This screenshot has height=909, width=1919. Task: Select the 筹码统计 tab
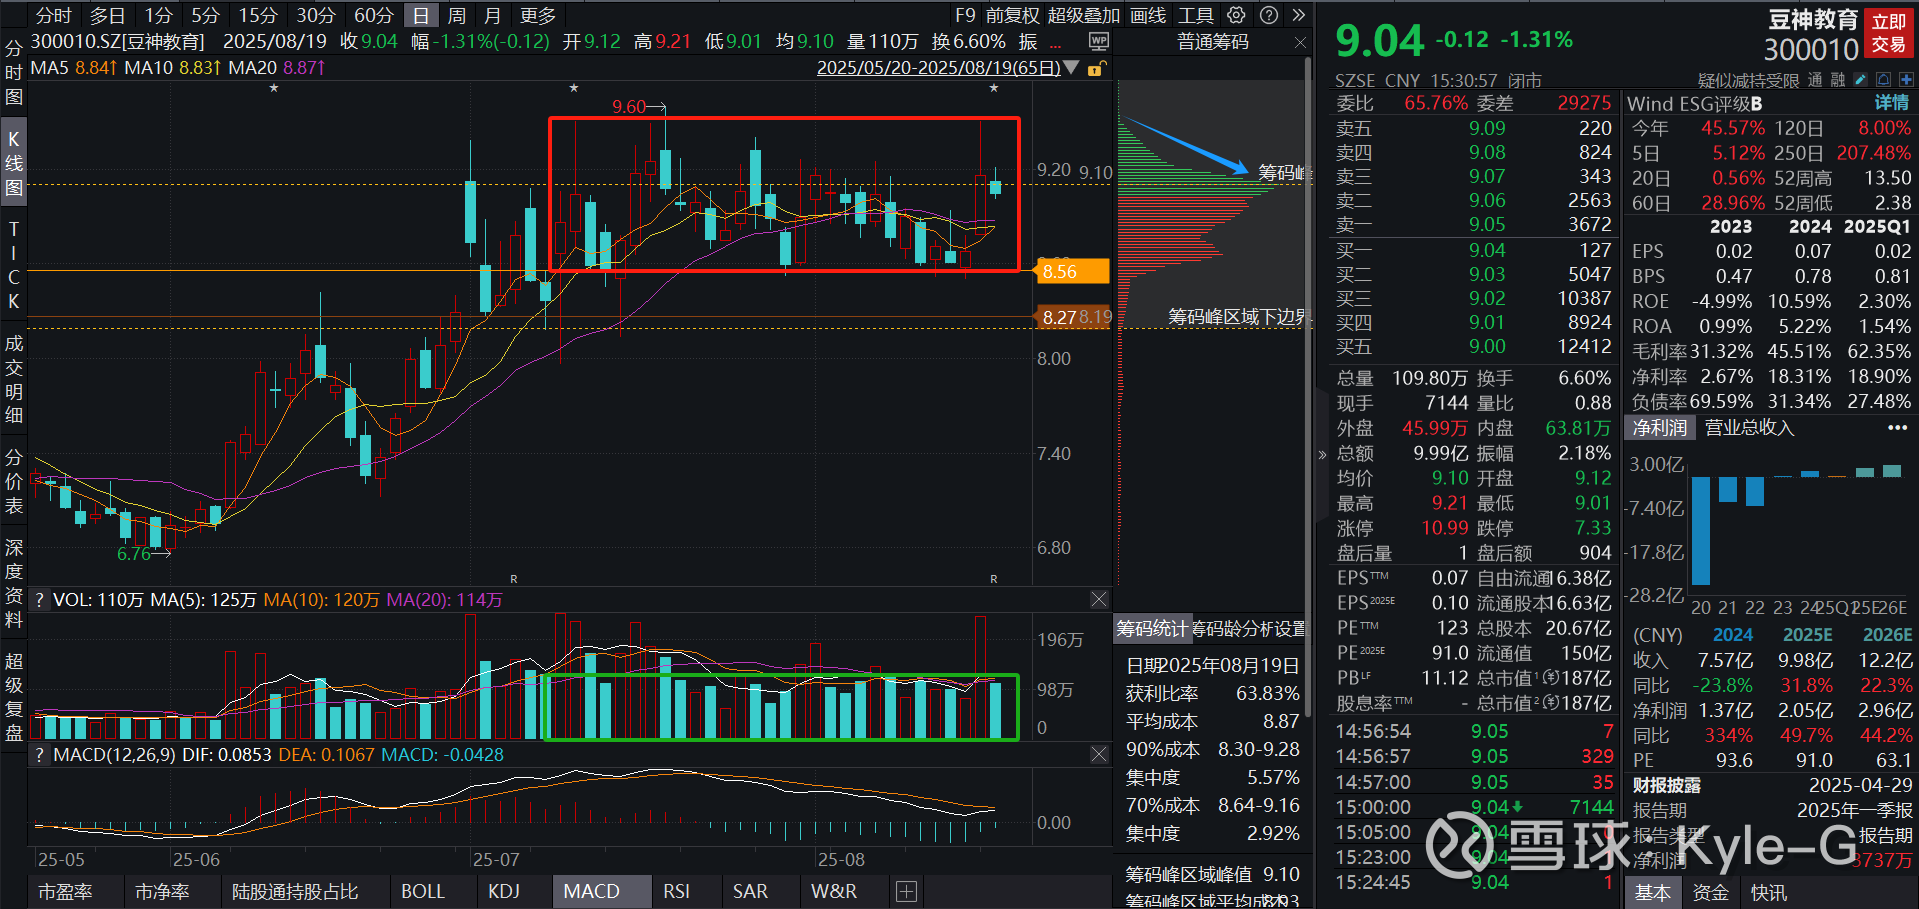point(1151,628)
